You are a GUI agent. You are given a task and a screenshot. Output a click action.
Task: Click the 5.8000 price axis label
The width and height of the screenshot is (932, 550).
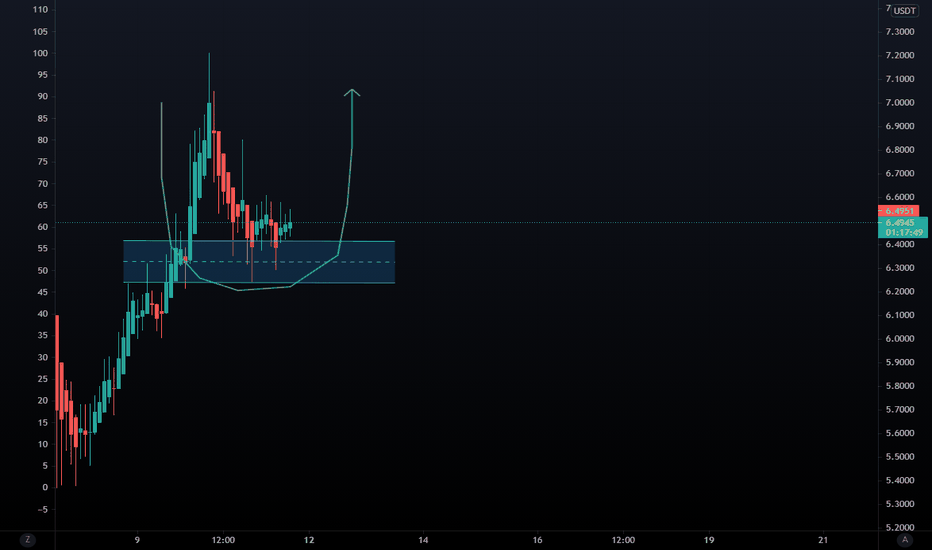[900, 386]
